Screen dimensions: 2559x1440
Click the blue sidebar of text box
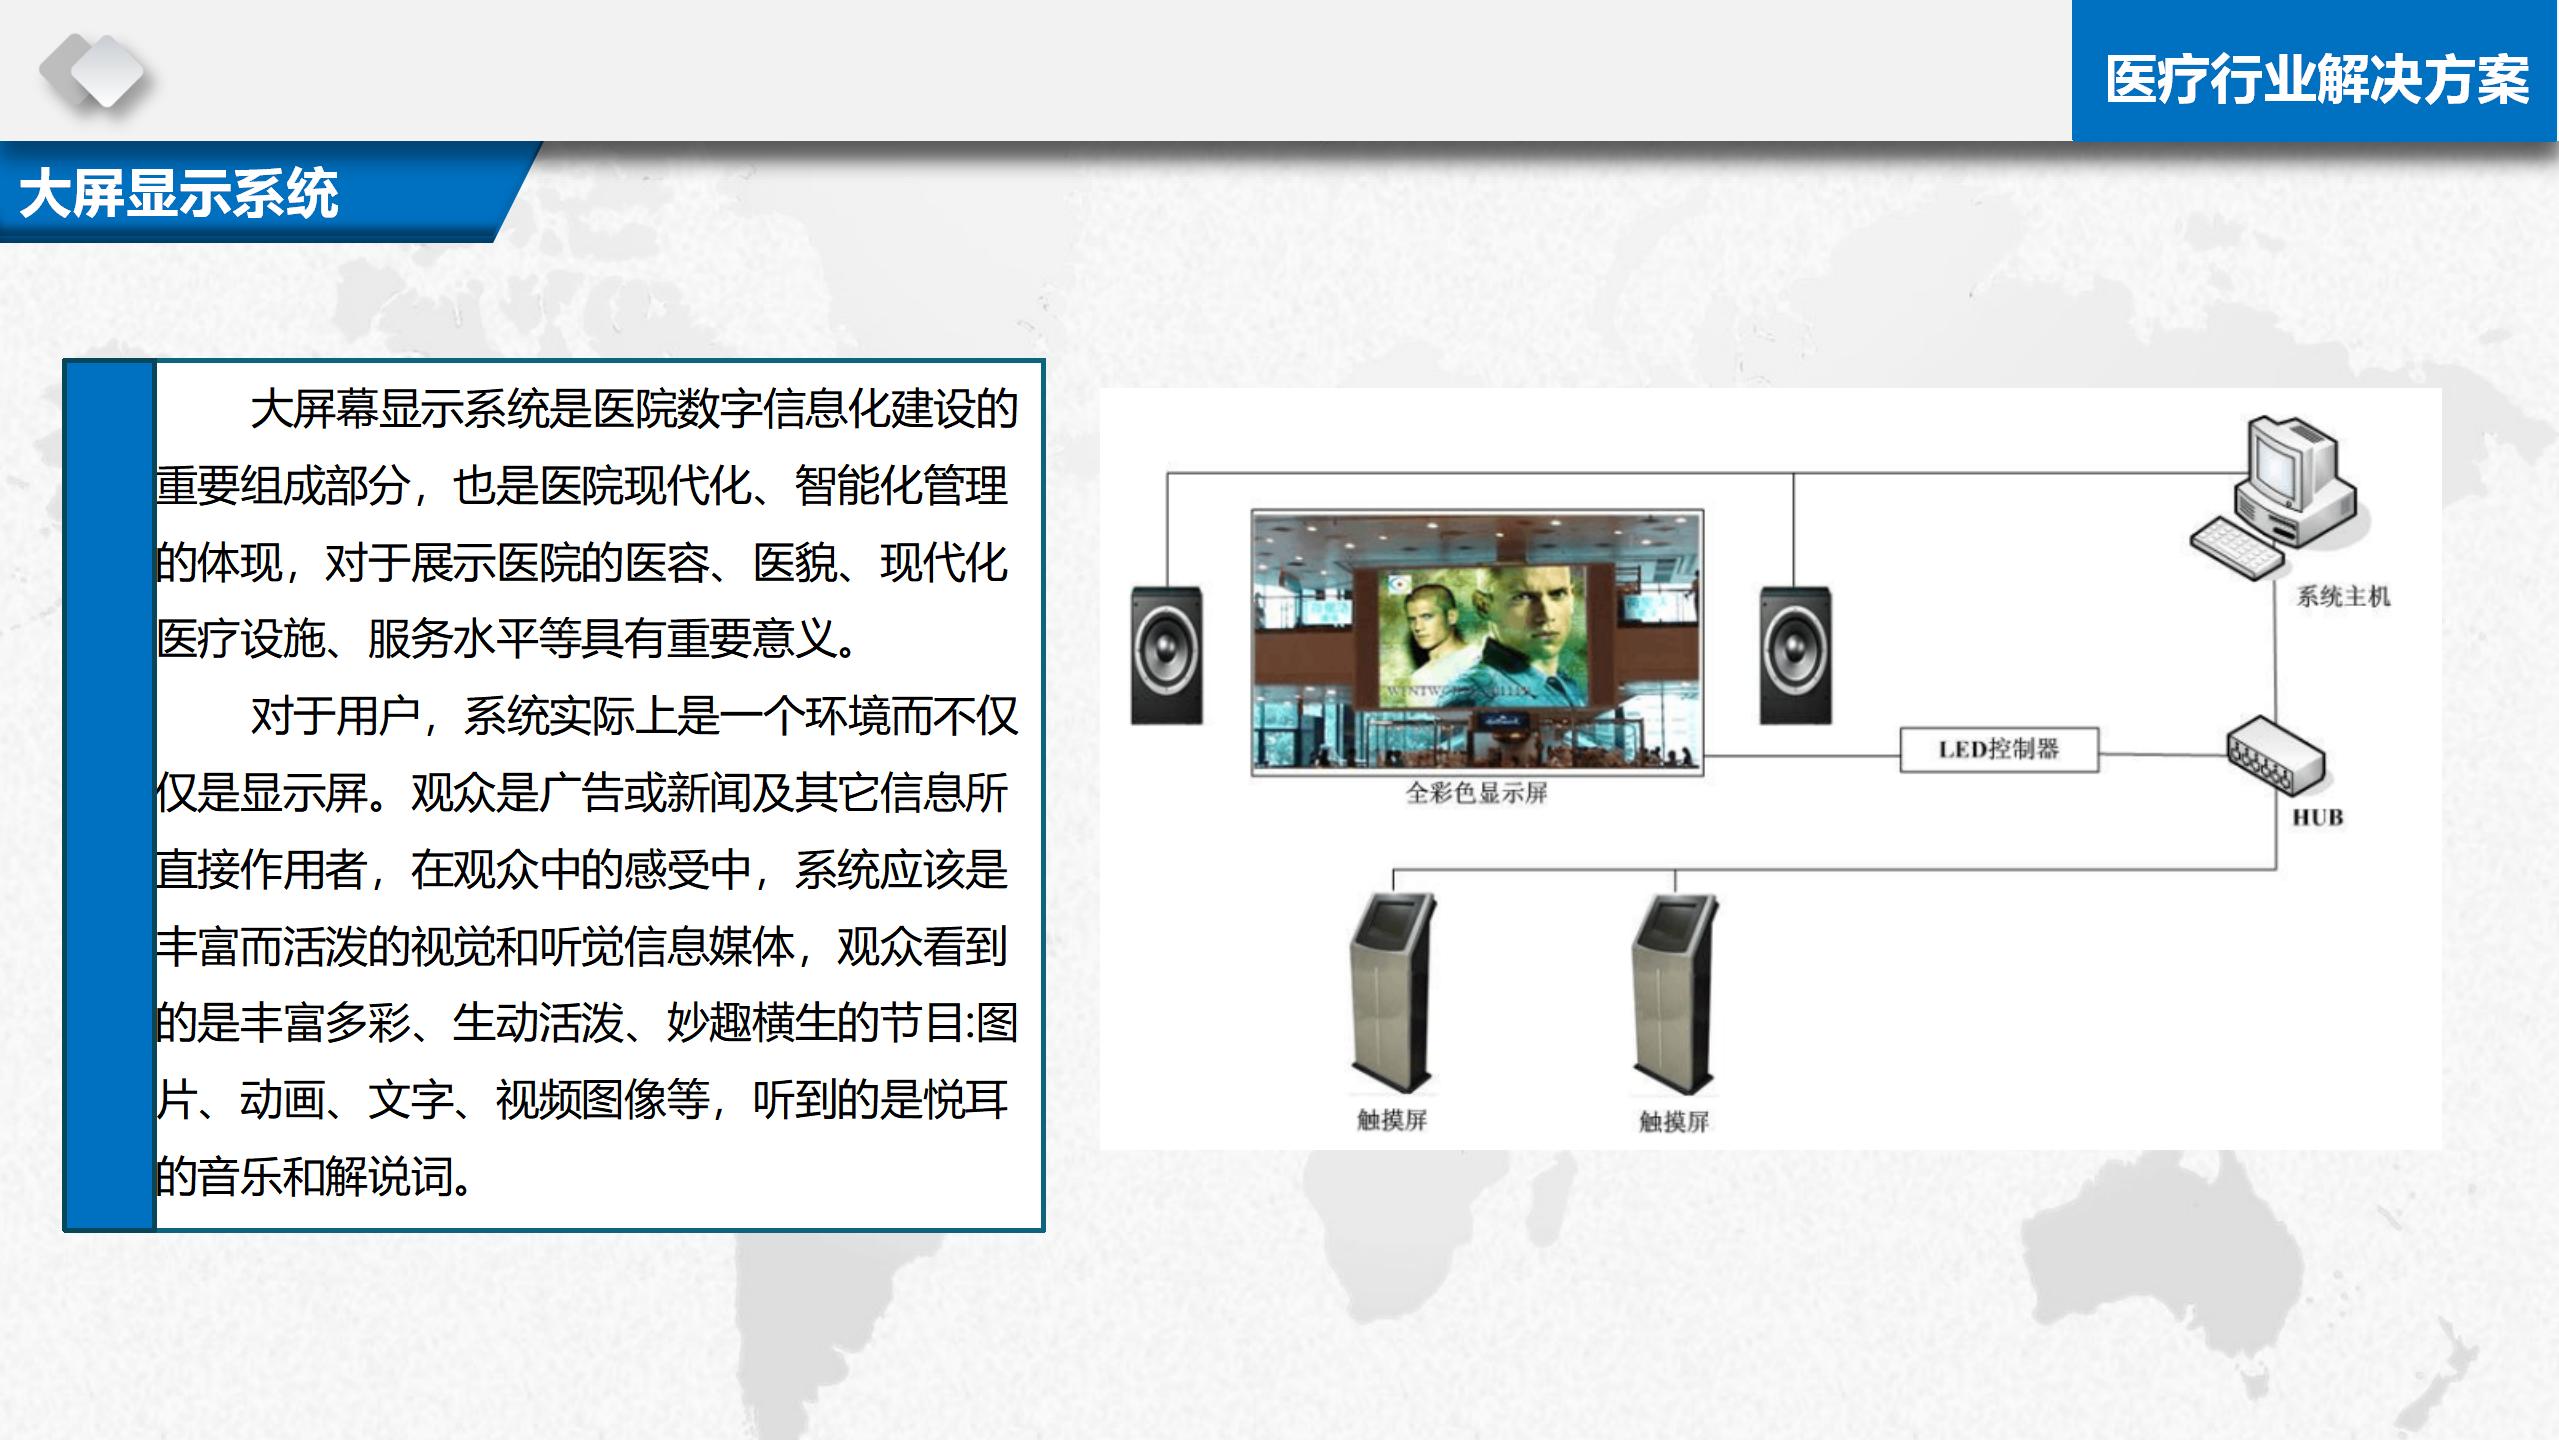(x=110, y=795)
